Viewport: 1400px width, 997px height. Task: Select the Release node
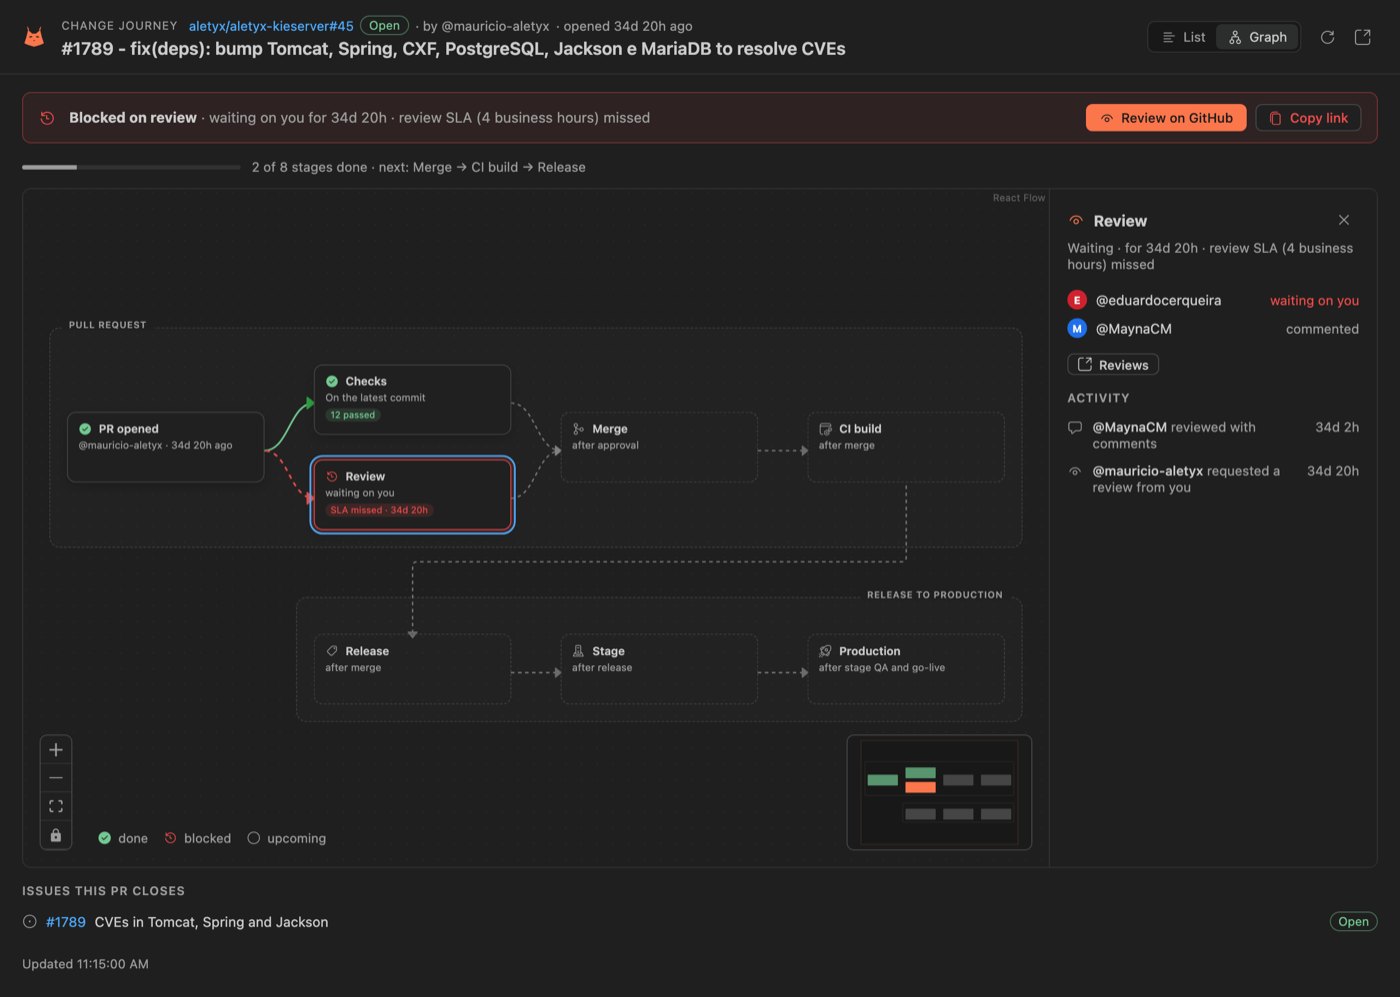click(412, 668)
